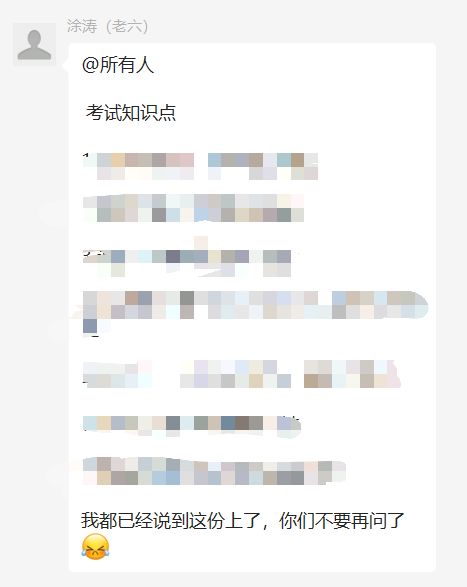The image size is (467, 587).
Task: Click the sender name 涂涛（老六）
Action: click(x=107, y=26)
